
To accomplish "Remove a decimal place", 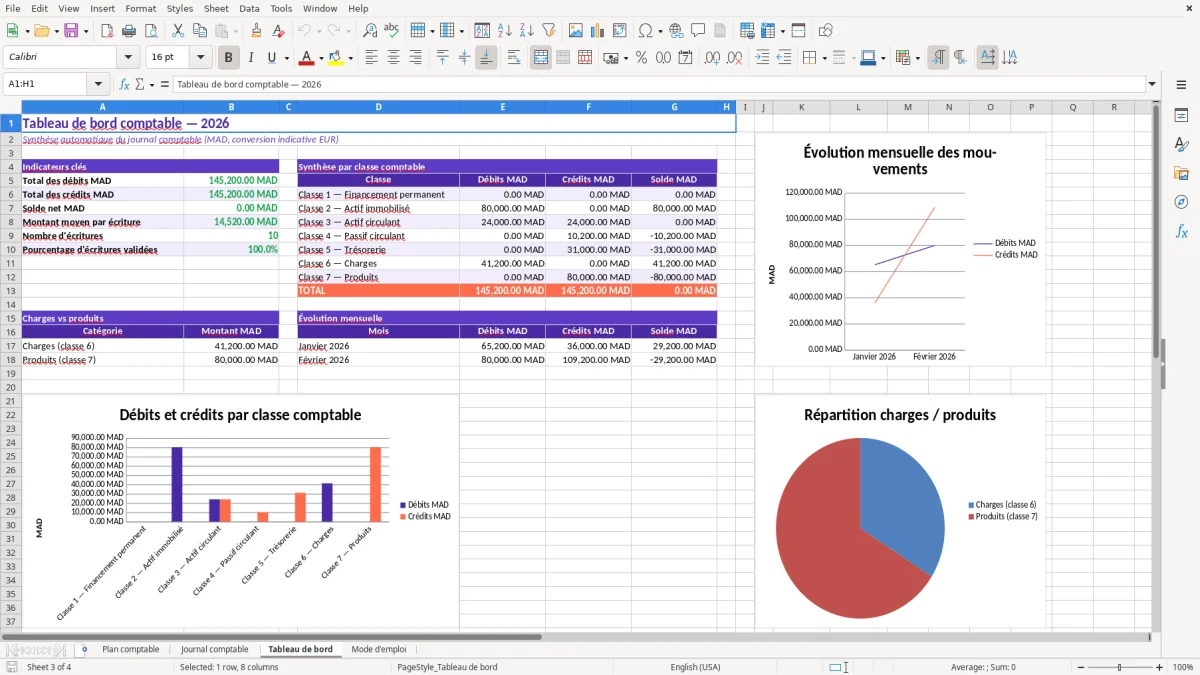I will click(x=734, y=58).
